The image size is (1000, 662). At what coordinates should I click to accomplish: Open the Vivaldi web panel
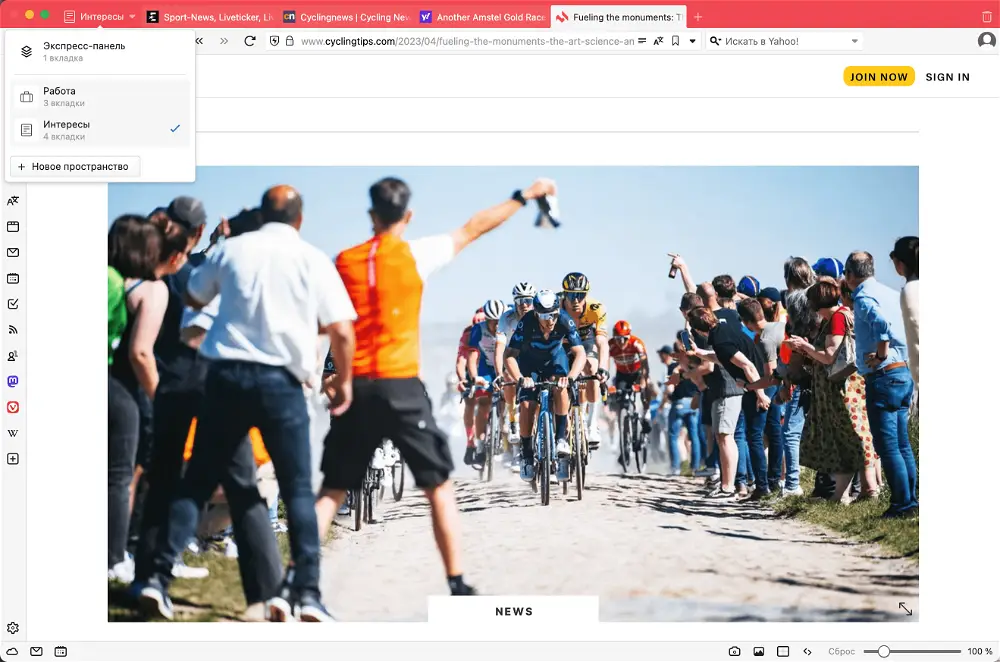(13, 407)
